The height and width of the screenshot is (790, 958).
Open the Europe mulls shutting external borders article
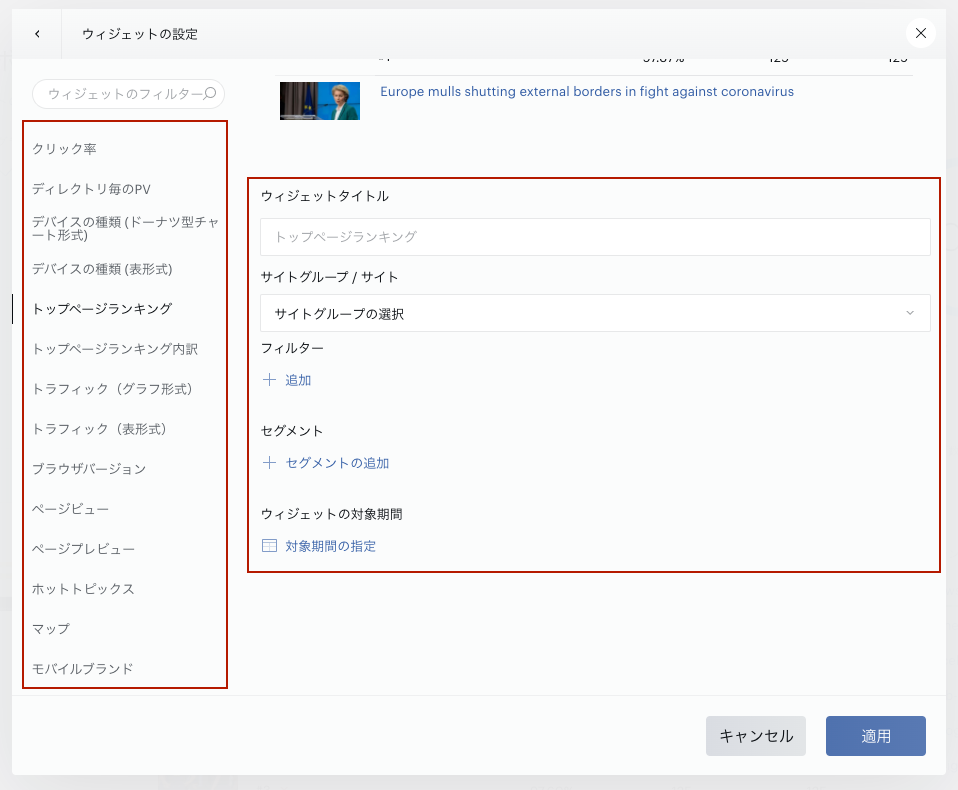tap(587, 92)
